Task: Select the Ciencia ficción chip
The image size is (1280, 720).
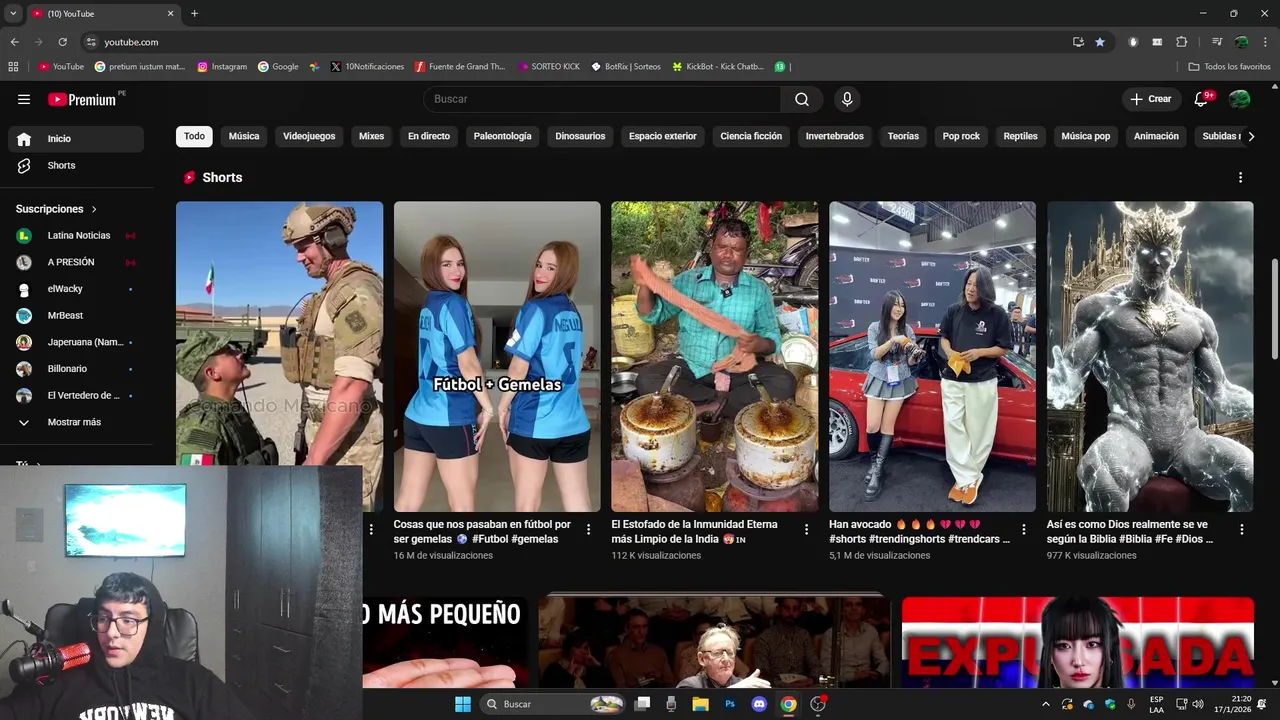Action: click(751, 136)
